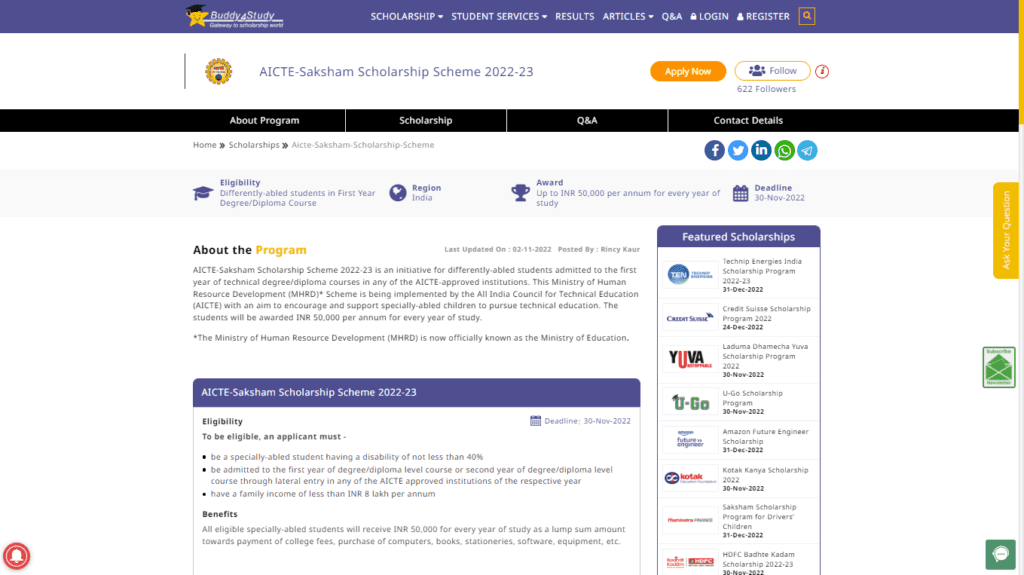Expand the Scholarship dropdown menu
This screenshot has height=575, width=1024.
coord(407,16)
